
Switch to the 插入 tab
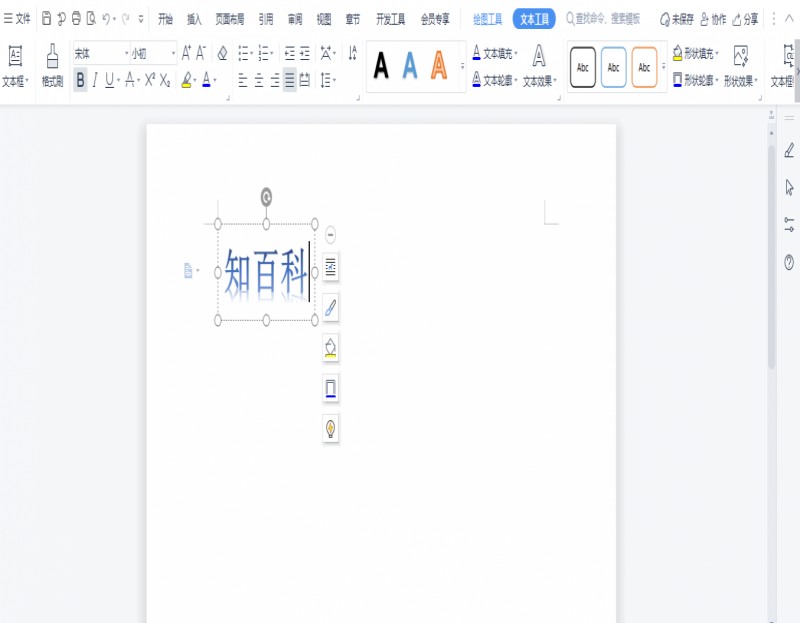click(x=194, y=19)
